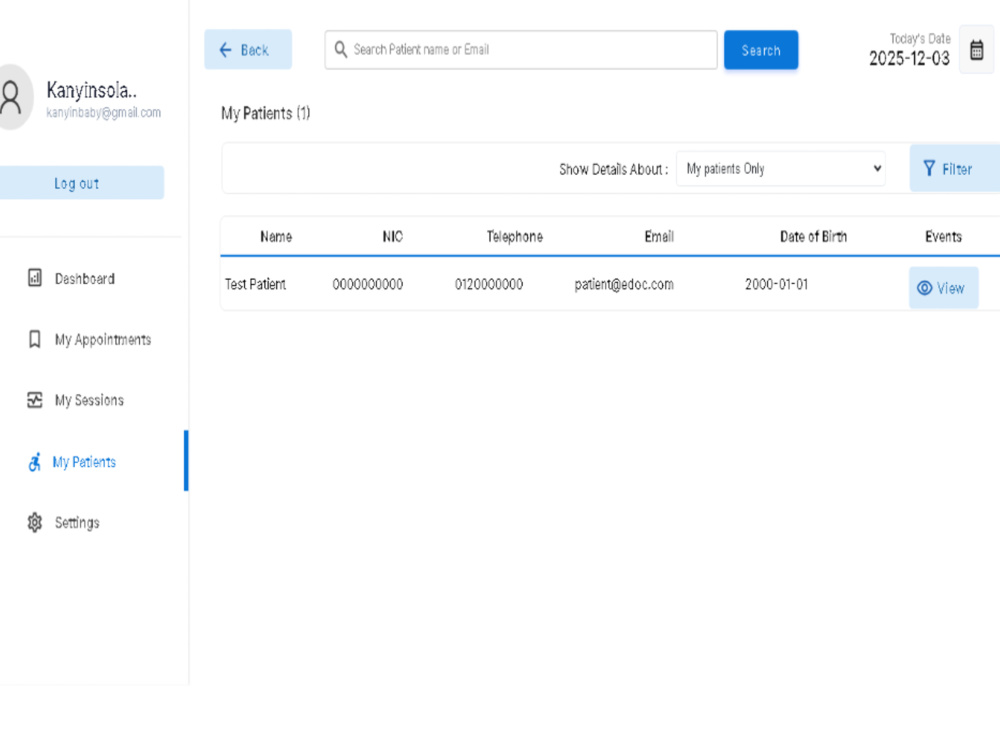Image resolution: width=1000 pixels, height=750 pixels.
Task: Click the eye icon on View button
Action: click(x=924, y=288)
